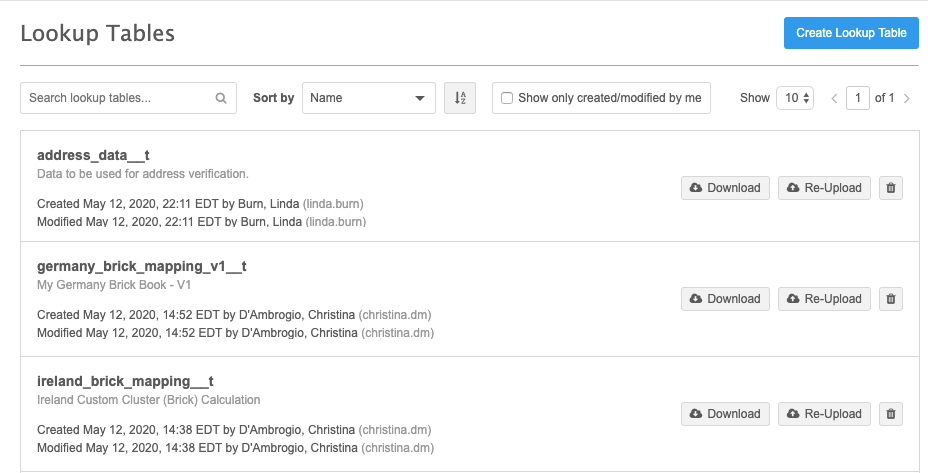The image size is (928, 473).
Task: Open the germany_brick_mapping_v1__t table name
Action: (x=141, y=266)
